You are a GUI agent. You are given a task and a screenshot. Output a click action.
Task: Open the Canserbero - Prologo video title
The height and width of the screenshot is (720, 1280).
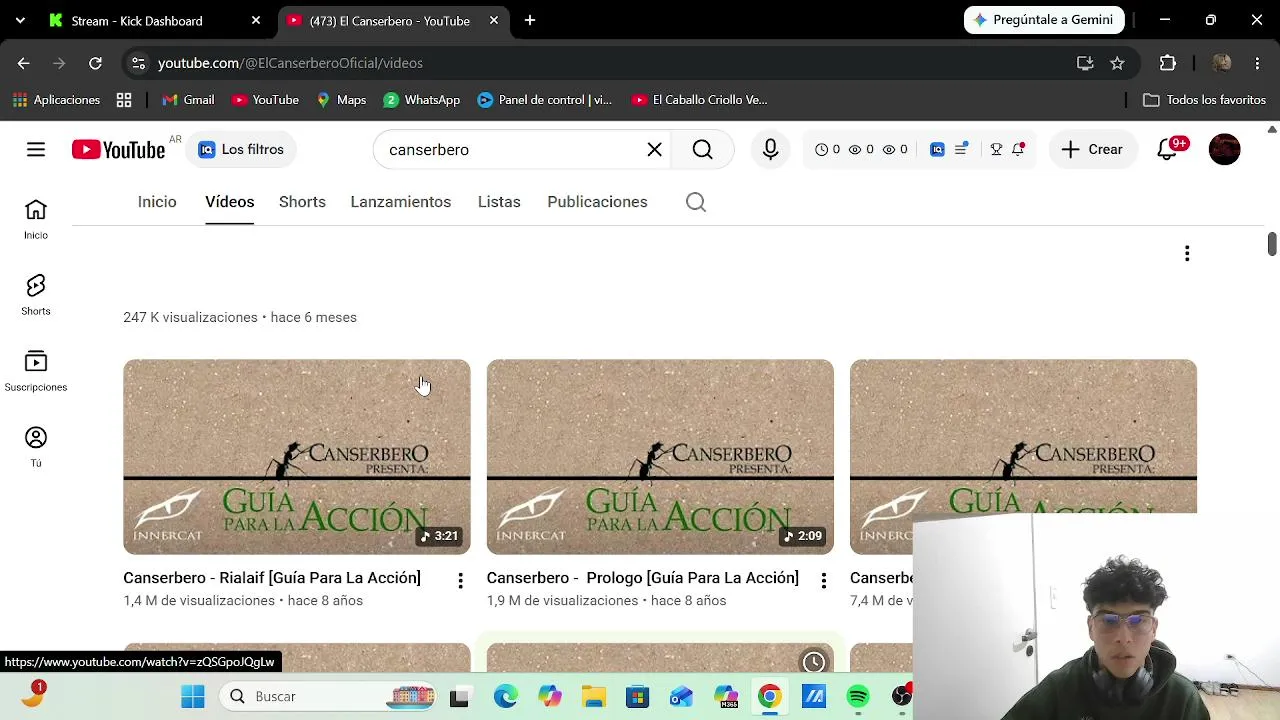[643, 578]
